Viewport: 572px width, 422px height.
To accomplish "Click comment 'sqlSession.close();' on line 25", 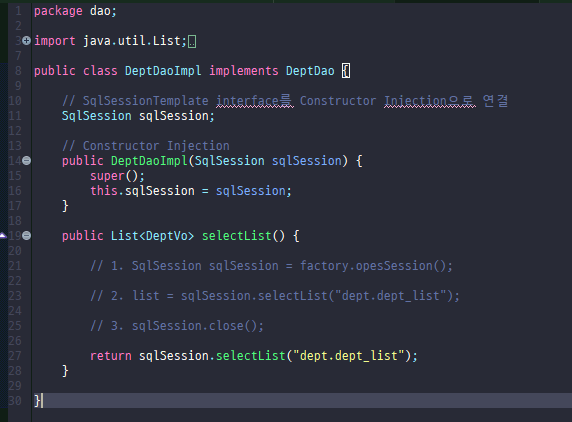I will [197, 326].
